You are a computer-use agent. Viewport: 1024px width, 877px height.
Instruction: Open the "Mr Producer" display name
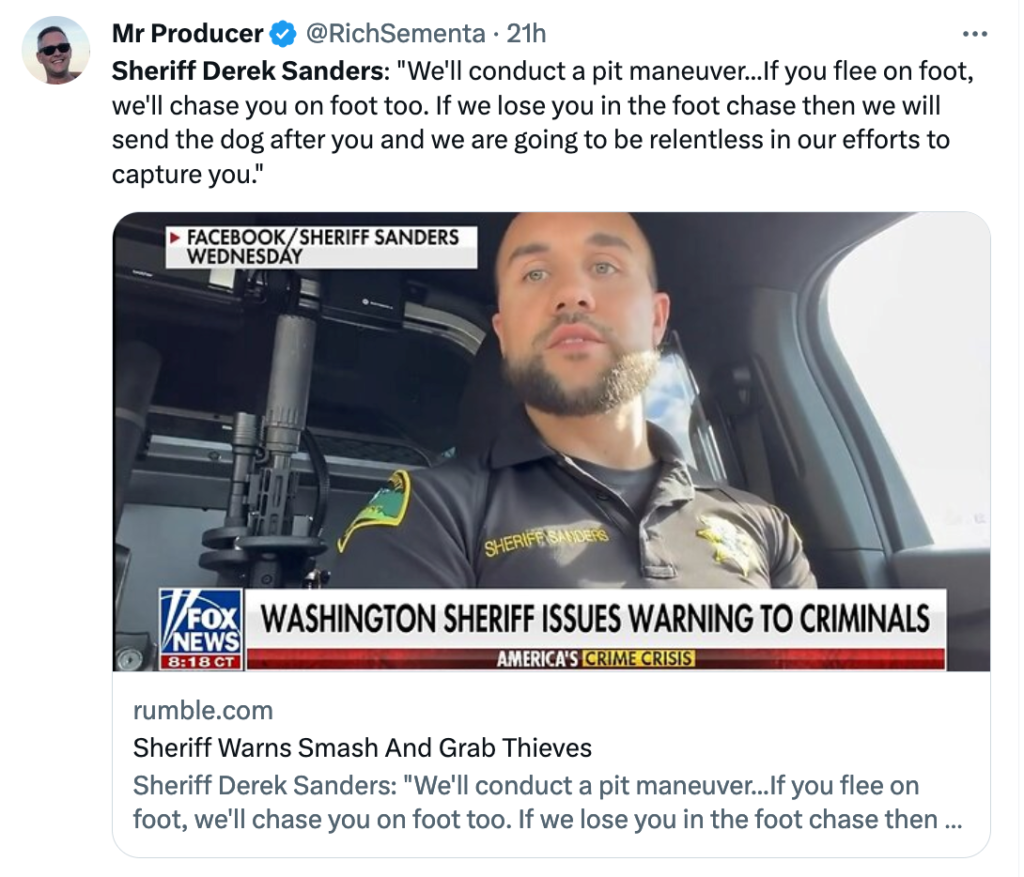click(x=187, y=34)
